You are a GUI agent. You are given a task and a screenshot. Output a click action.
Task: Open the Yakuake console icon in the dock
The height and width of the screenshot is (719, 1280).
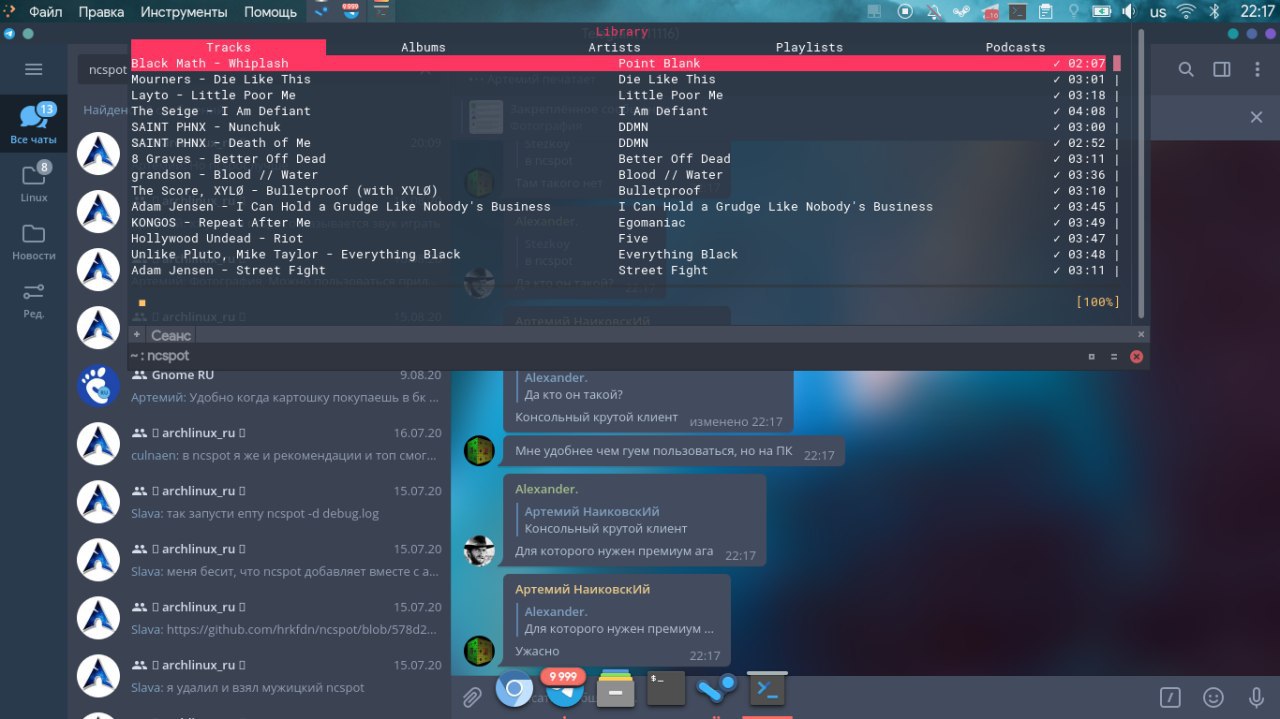pos(767,688)
